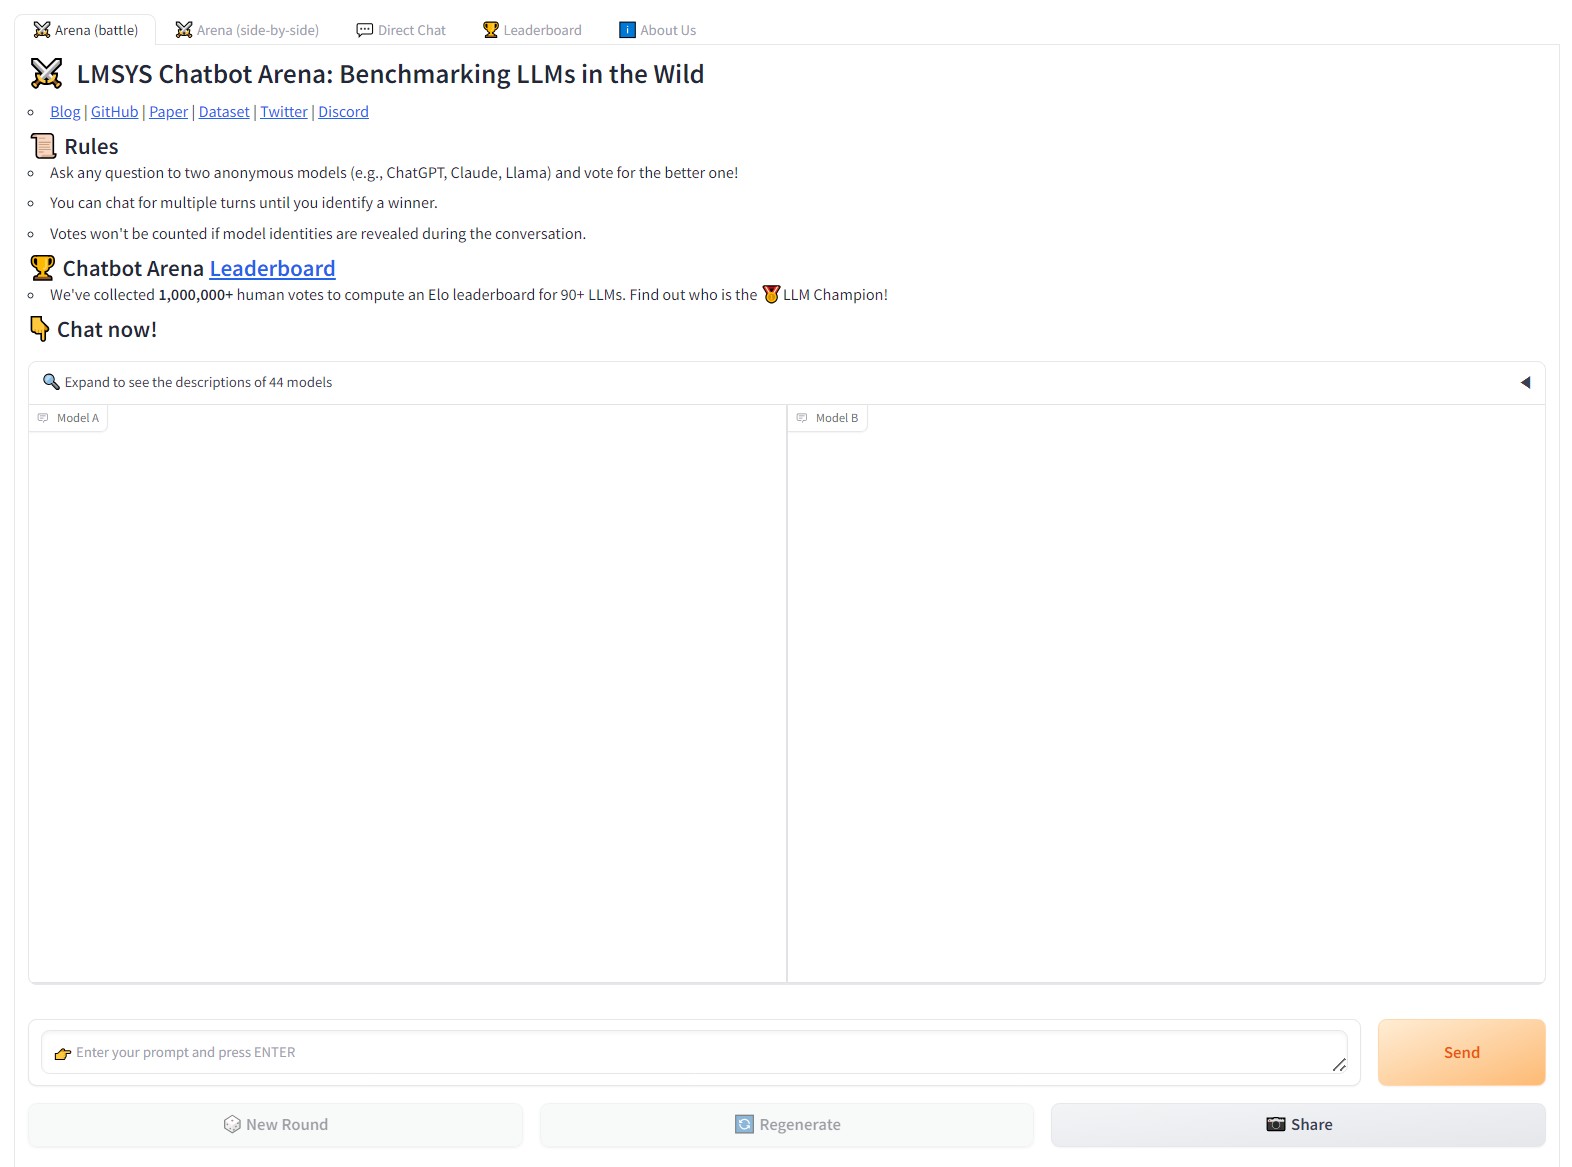This screenshot has width=1572, height=1167.
Task: Click the resize handle of prompt box
Action: point(1339,1065)
